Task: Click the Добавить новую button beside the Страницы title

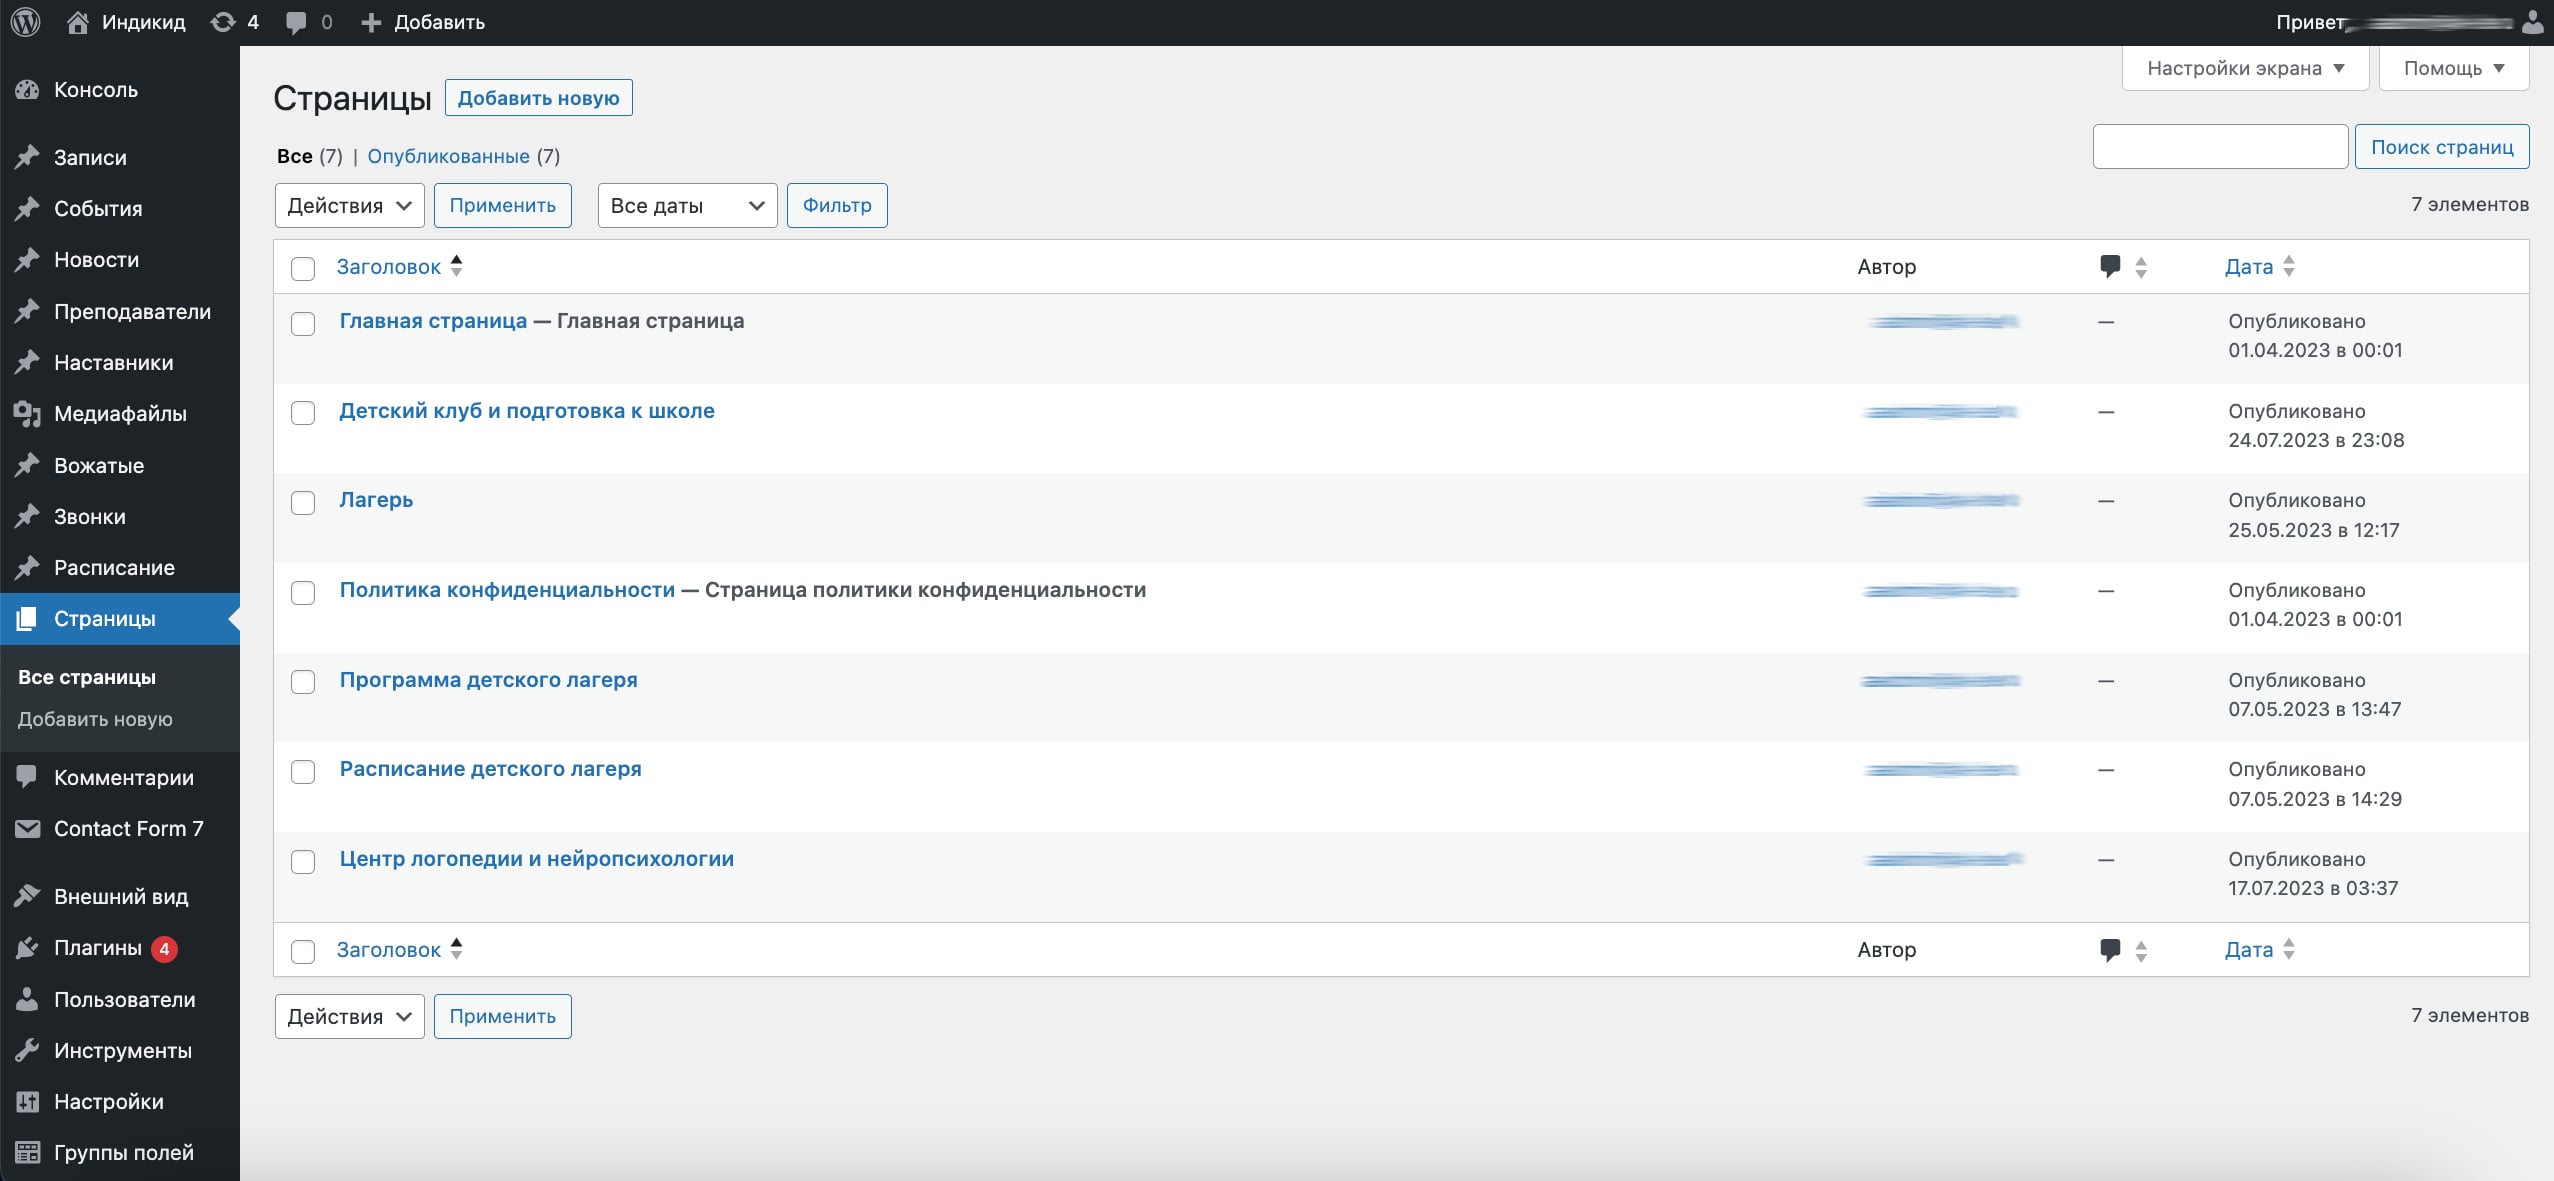Action: 538,98
